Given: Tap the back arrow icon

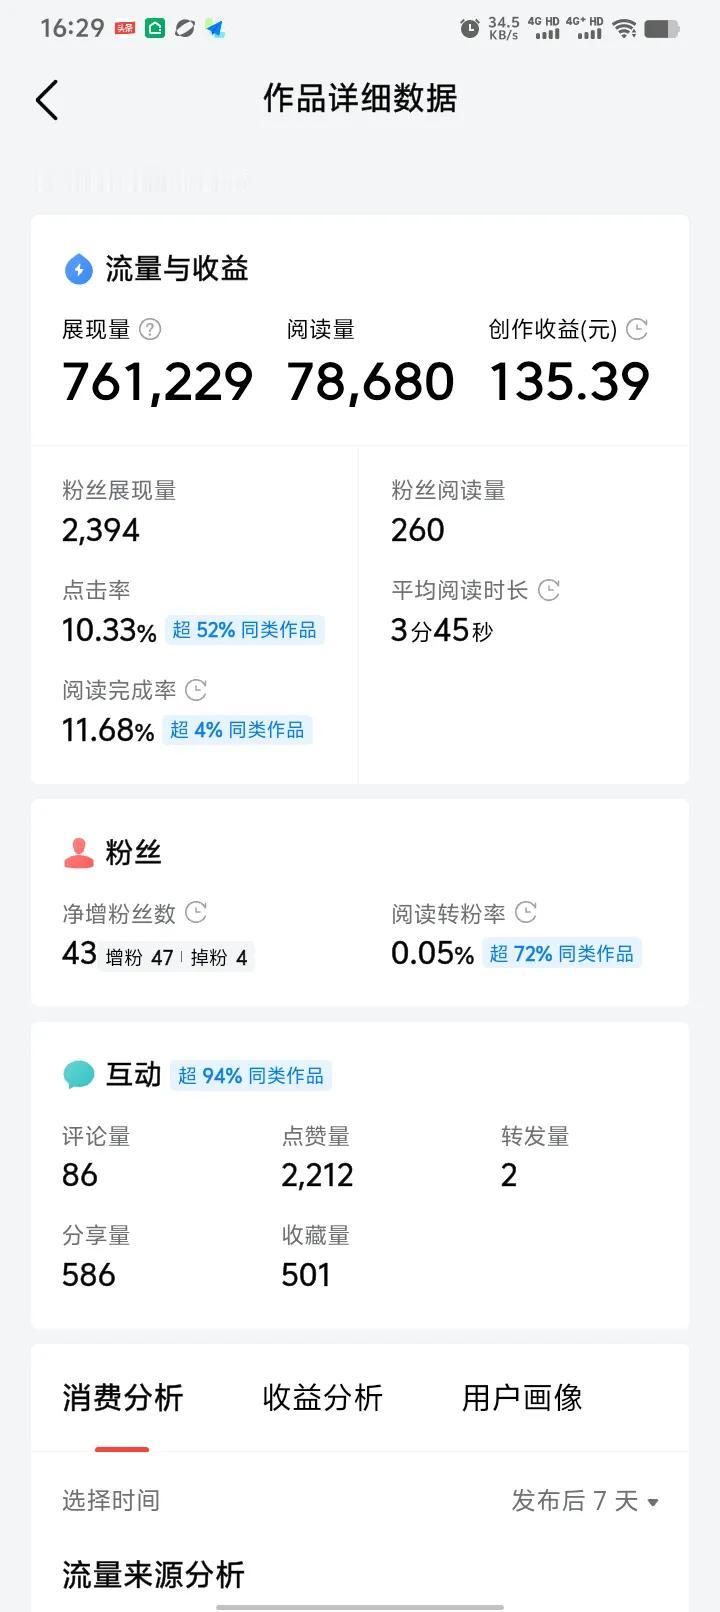Looking at the screenshot, I should [x=47, y=100].
